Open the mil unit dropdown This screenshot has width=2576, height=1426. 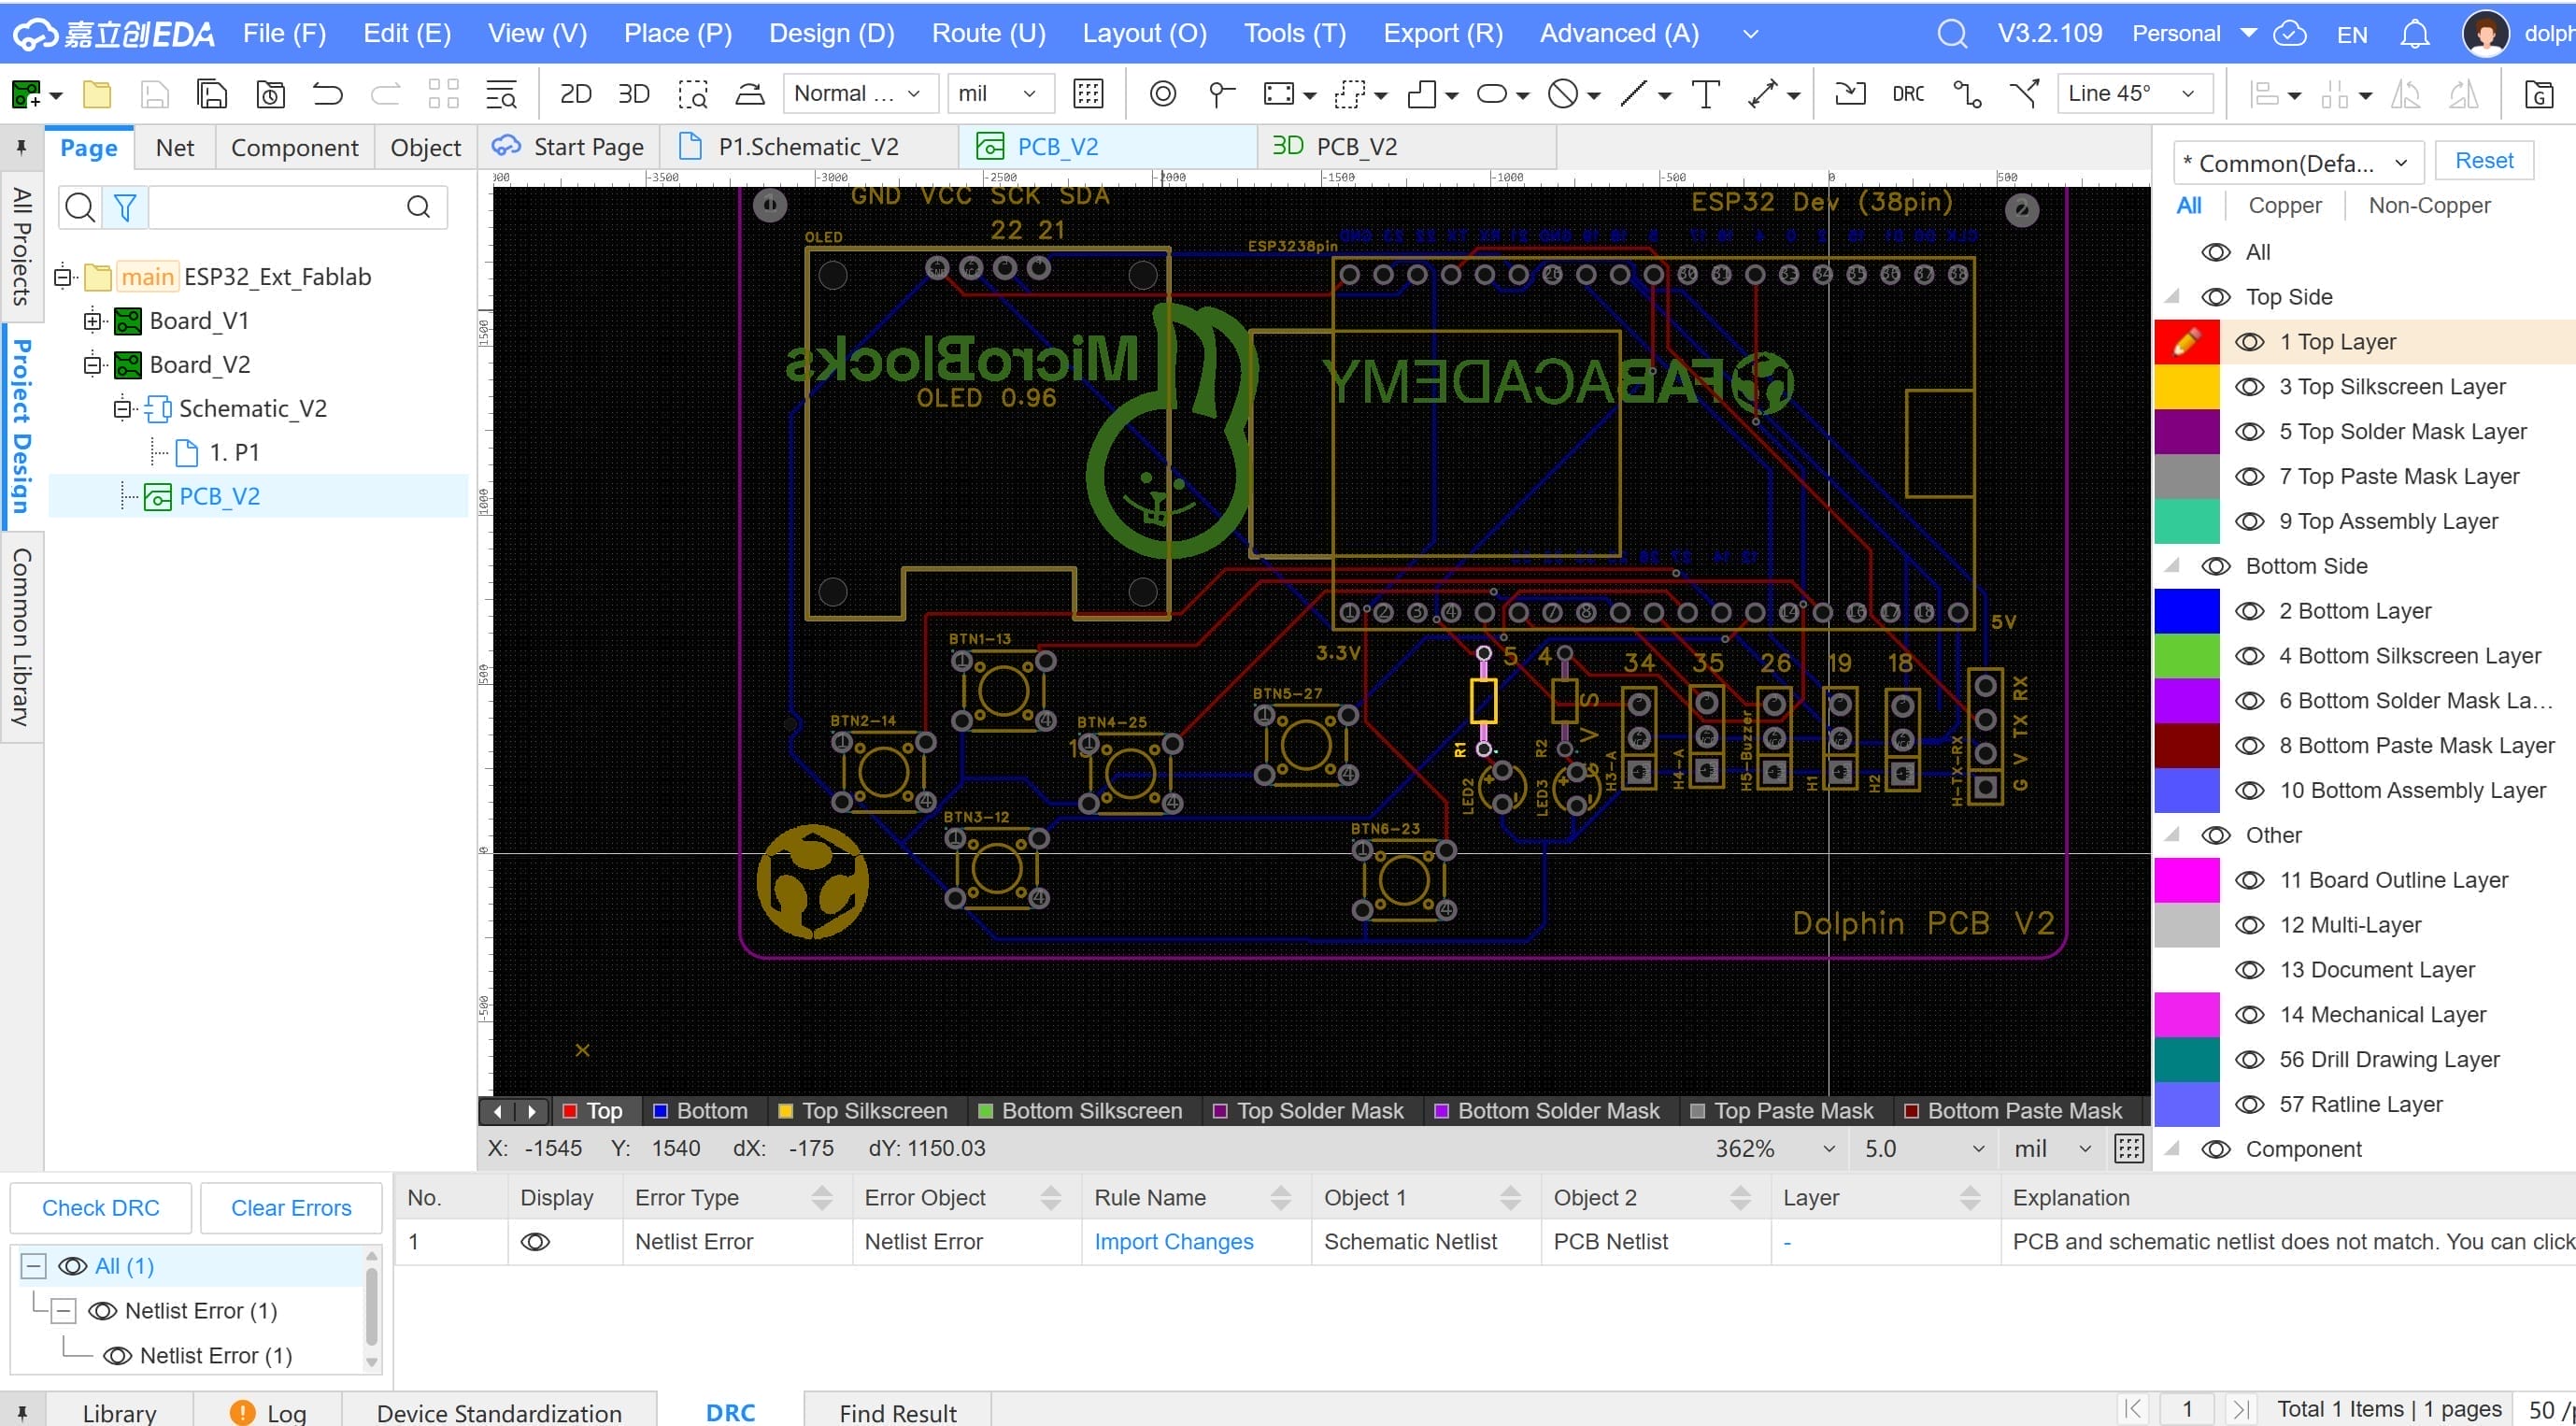click(x=998, y=94)
